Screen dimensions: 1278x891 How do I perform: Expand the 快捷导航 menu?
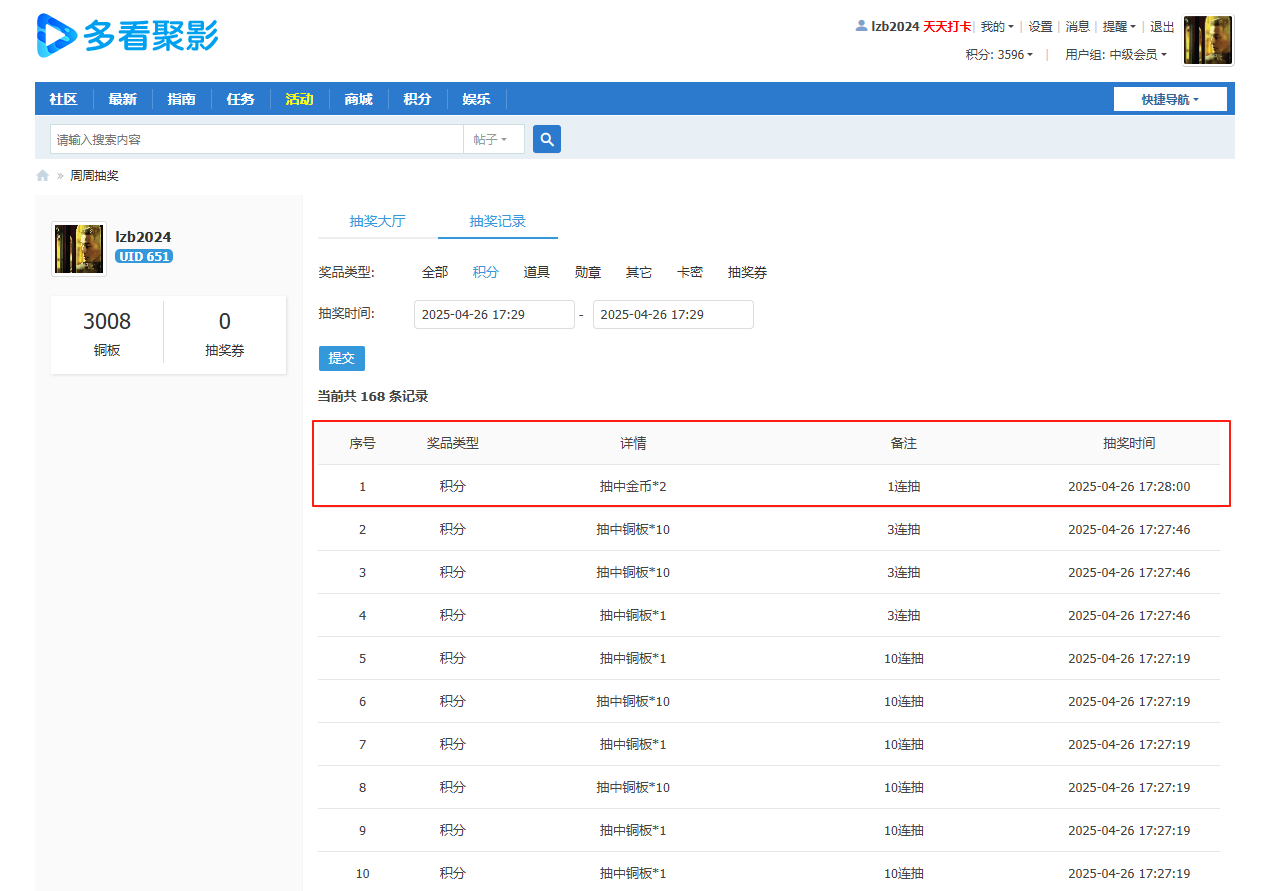(1170, 99)
